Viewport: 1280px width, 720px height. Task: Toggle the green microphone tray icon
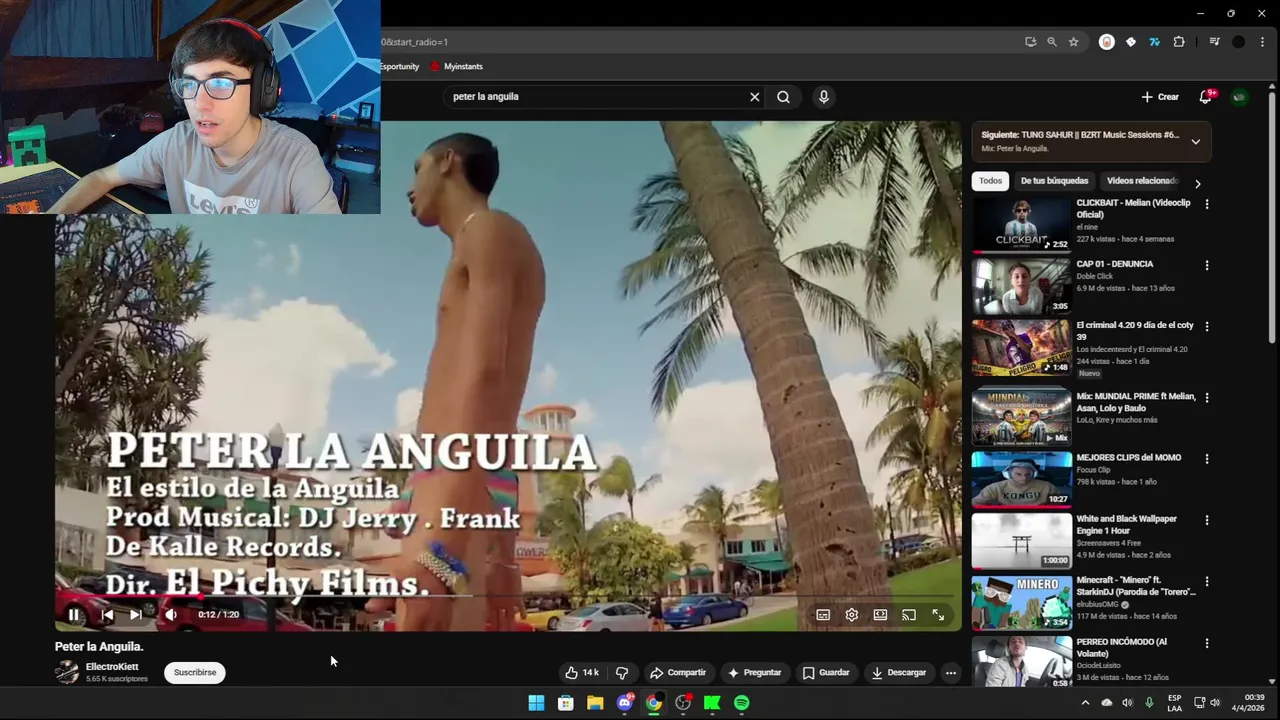click(1149, 703)
